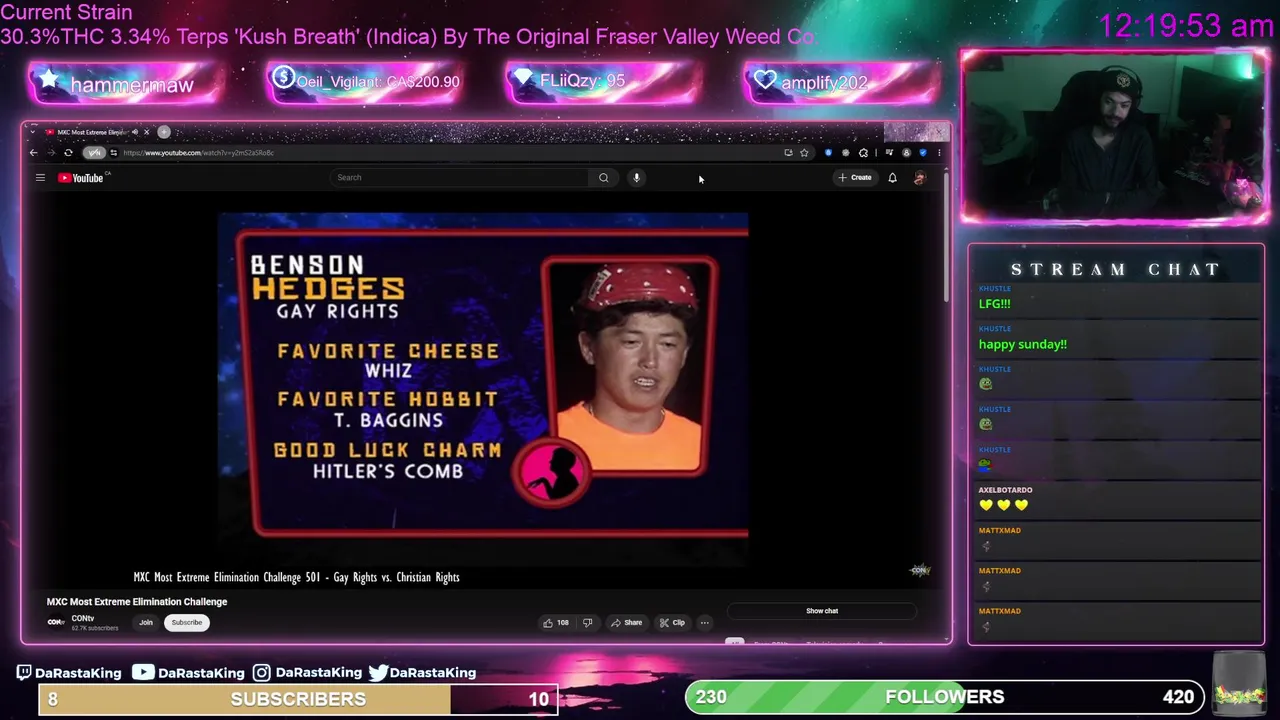Open the browser three-dot menu

point(938,153)
